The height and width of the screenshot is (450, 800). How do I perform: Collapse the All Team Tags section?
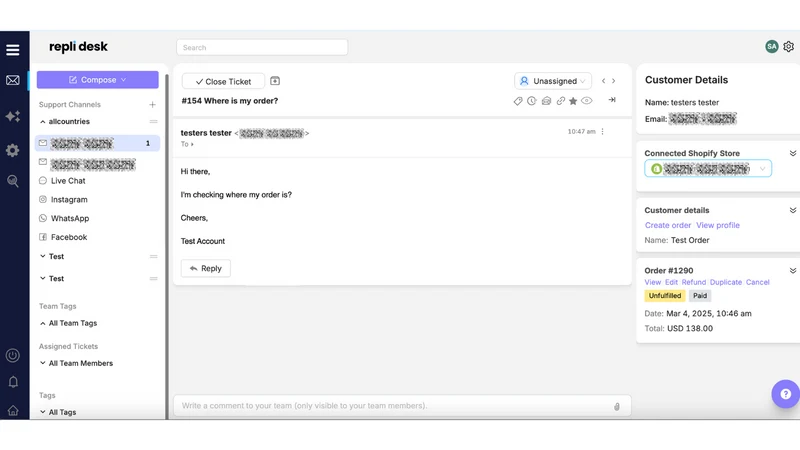(42, 323)
